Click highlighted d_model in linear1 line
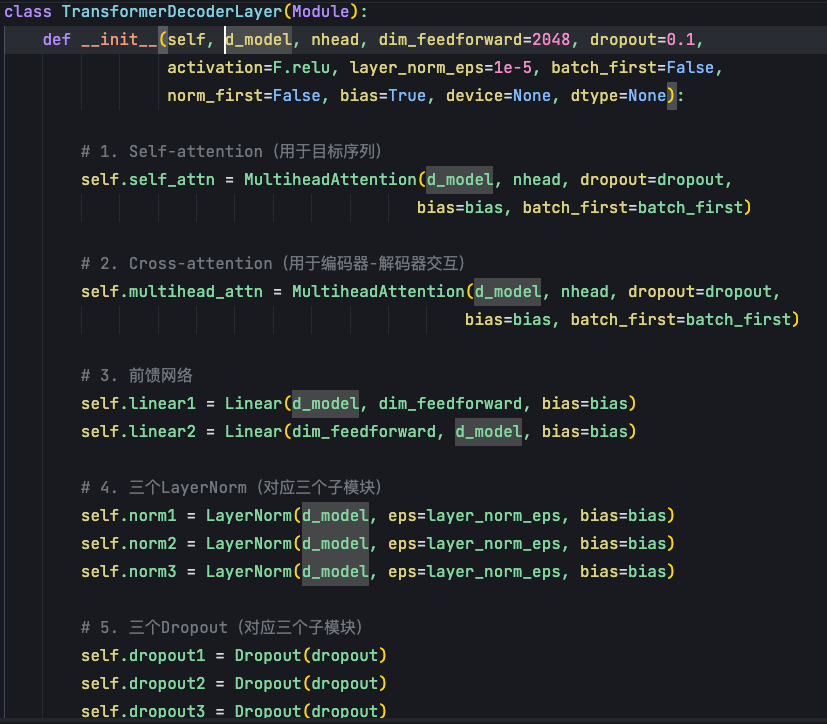Image resolution: width=827 pixels, height=724 pixels. click(x=325, y=403)
